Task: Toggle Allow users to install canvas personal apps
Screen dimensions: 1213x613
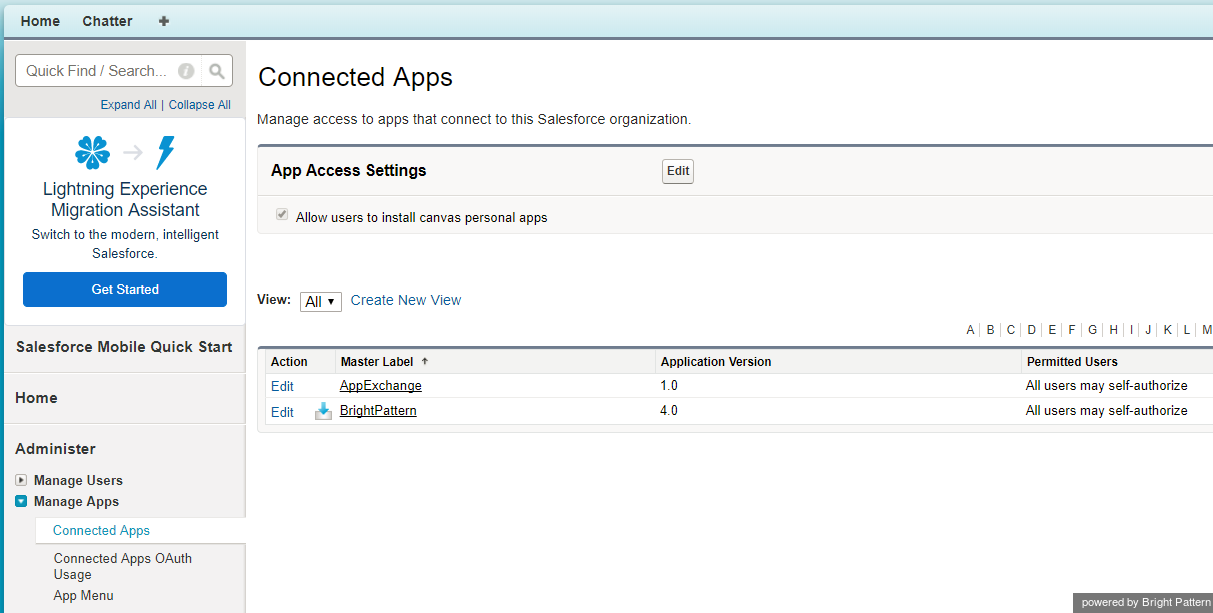Action: 282,215
